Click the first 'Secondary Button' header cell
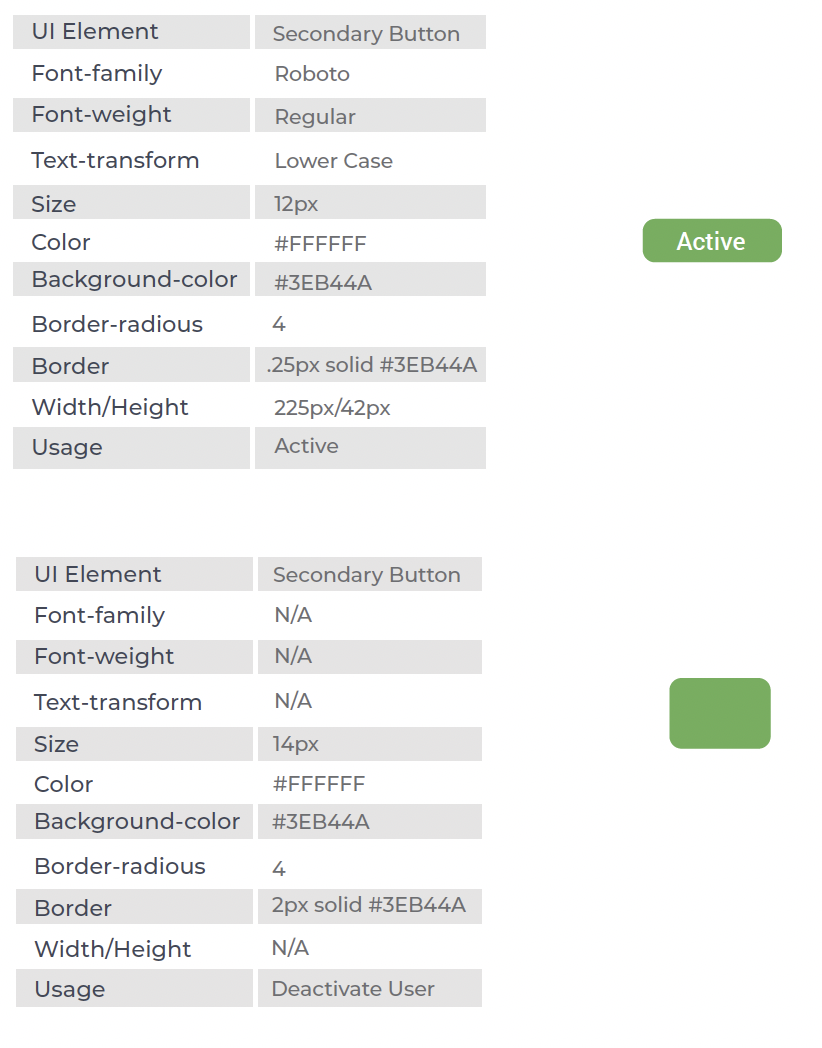822x1048 pixels. 366,34
